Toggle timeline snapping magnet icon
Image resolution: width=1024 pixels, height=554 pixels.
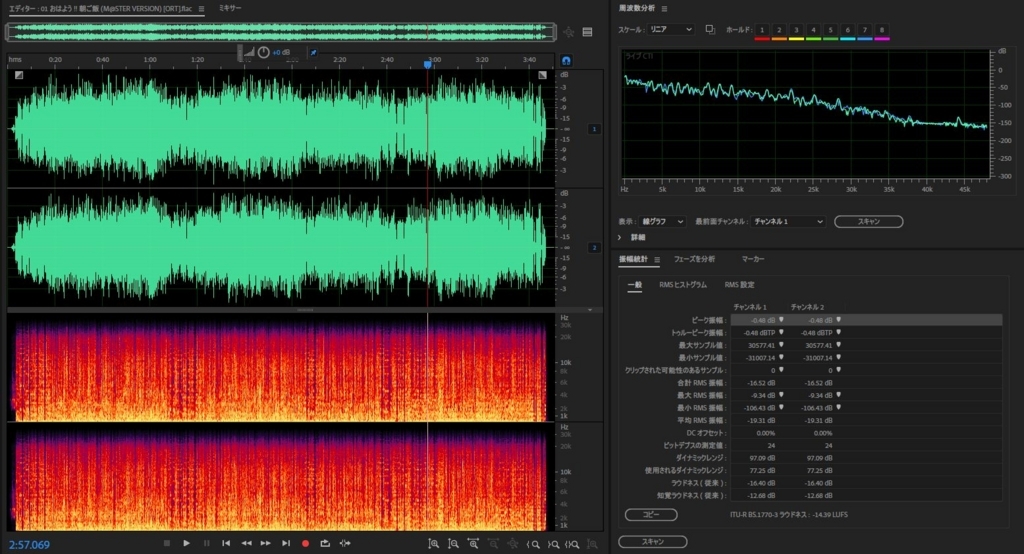click(x=566, y=60)
